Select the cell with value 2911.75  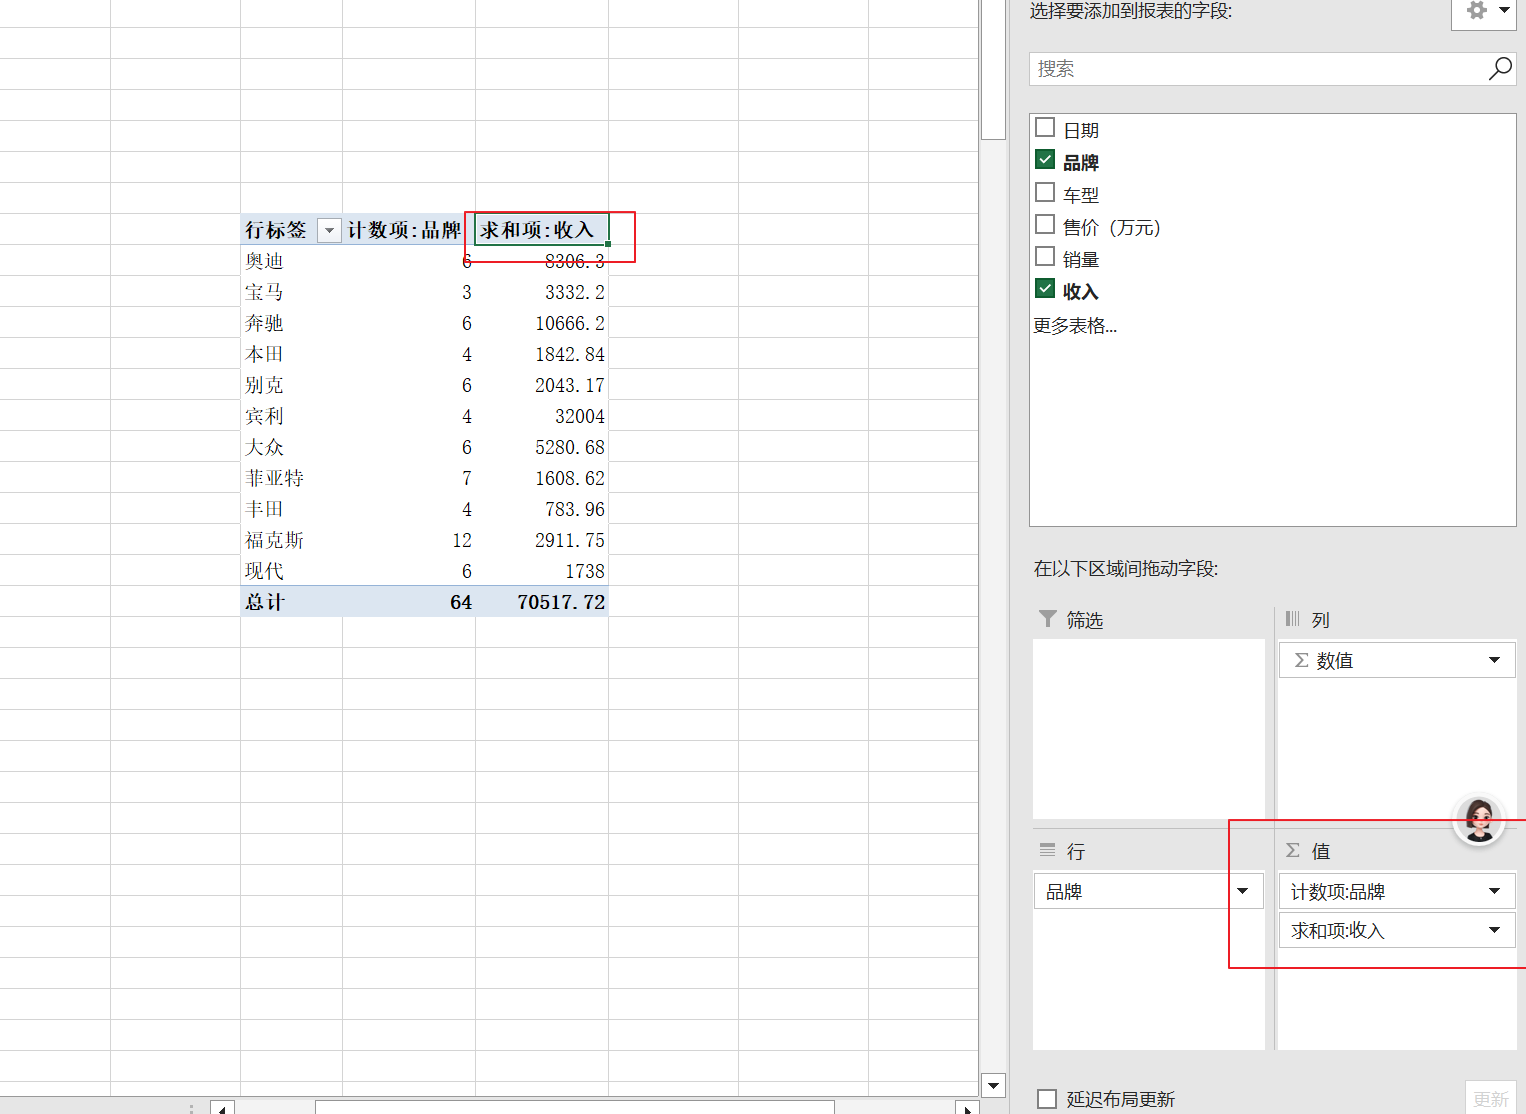(541, 540)
